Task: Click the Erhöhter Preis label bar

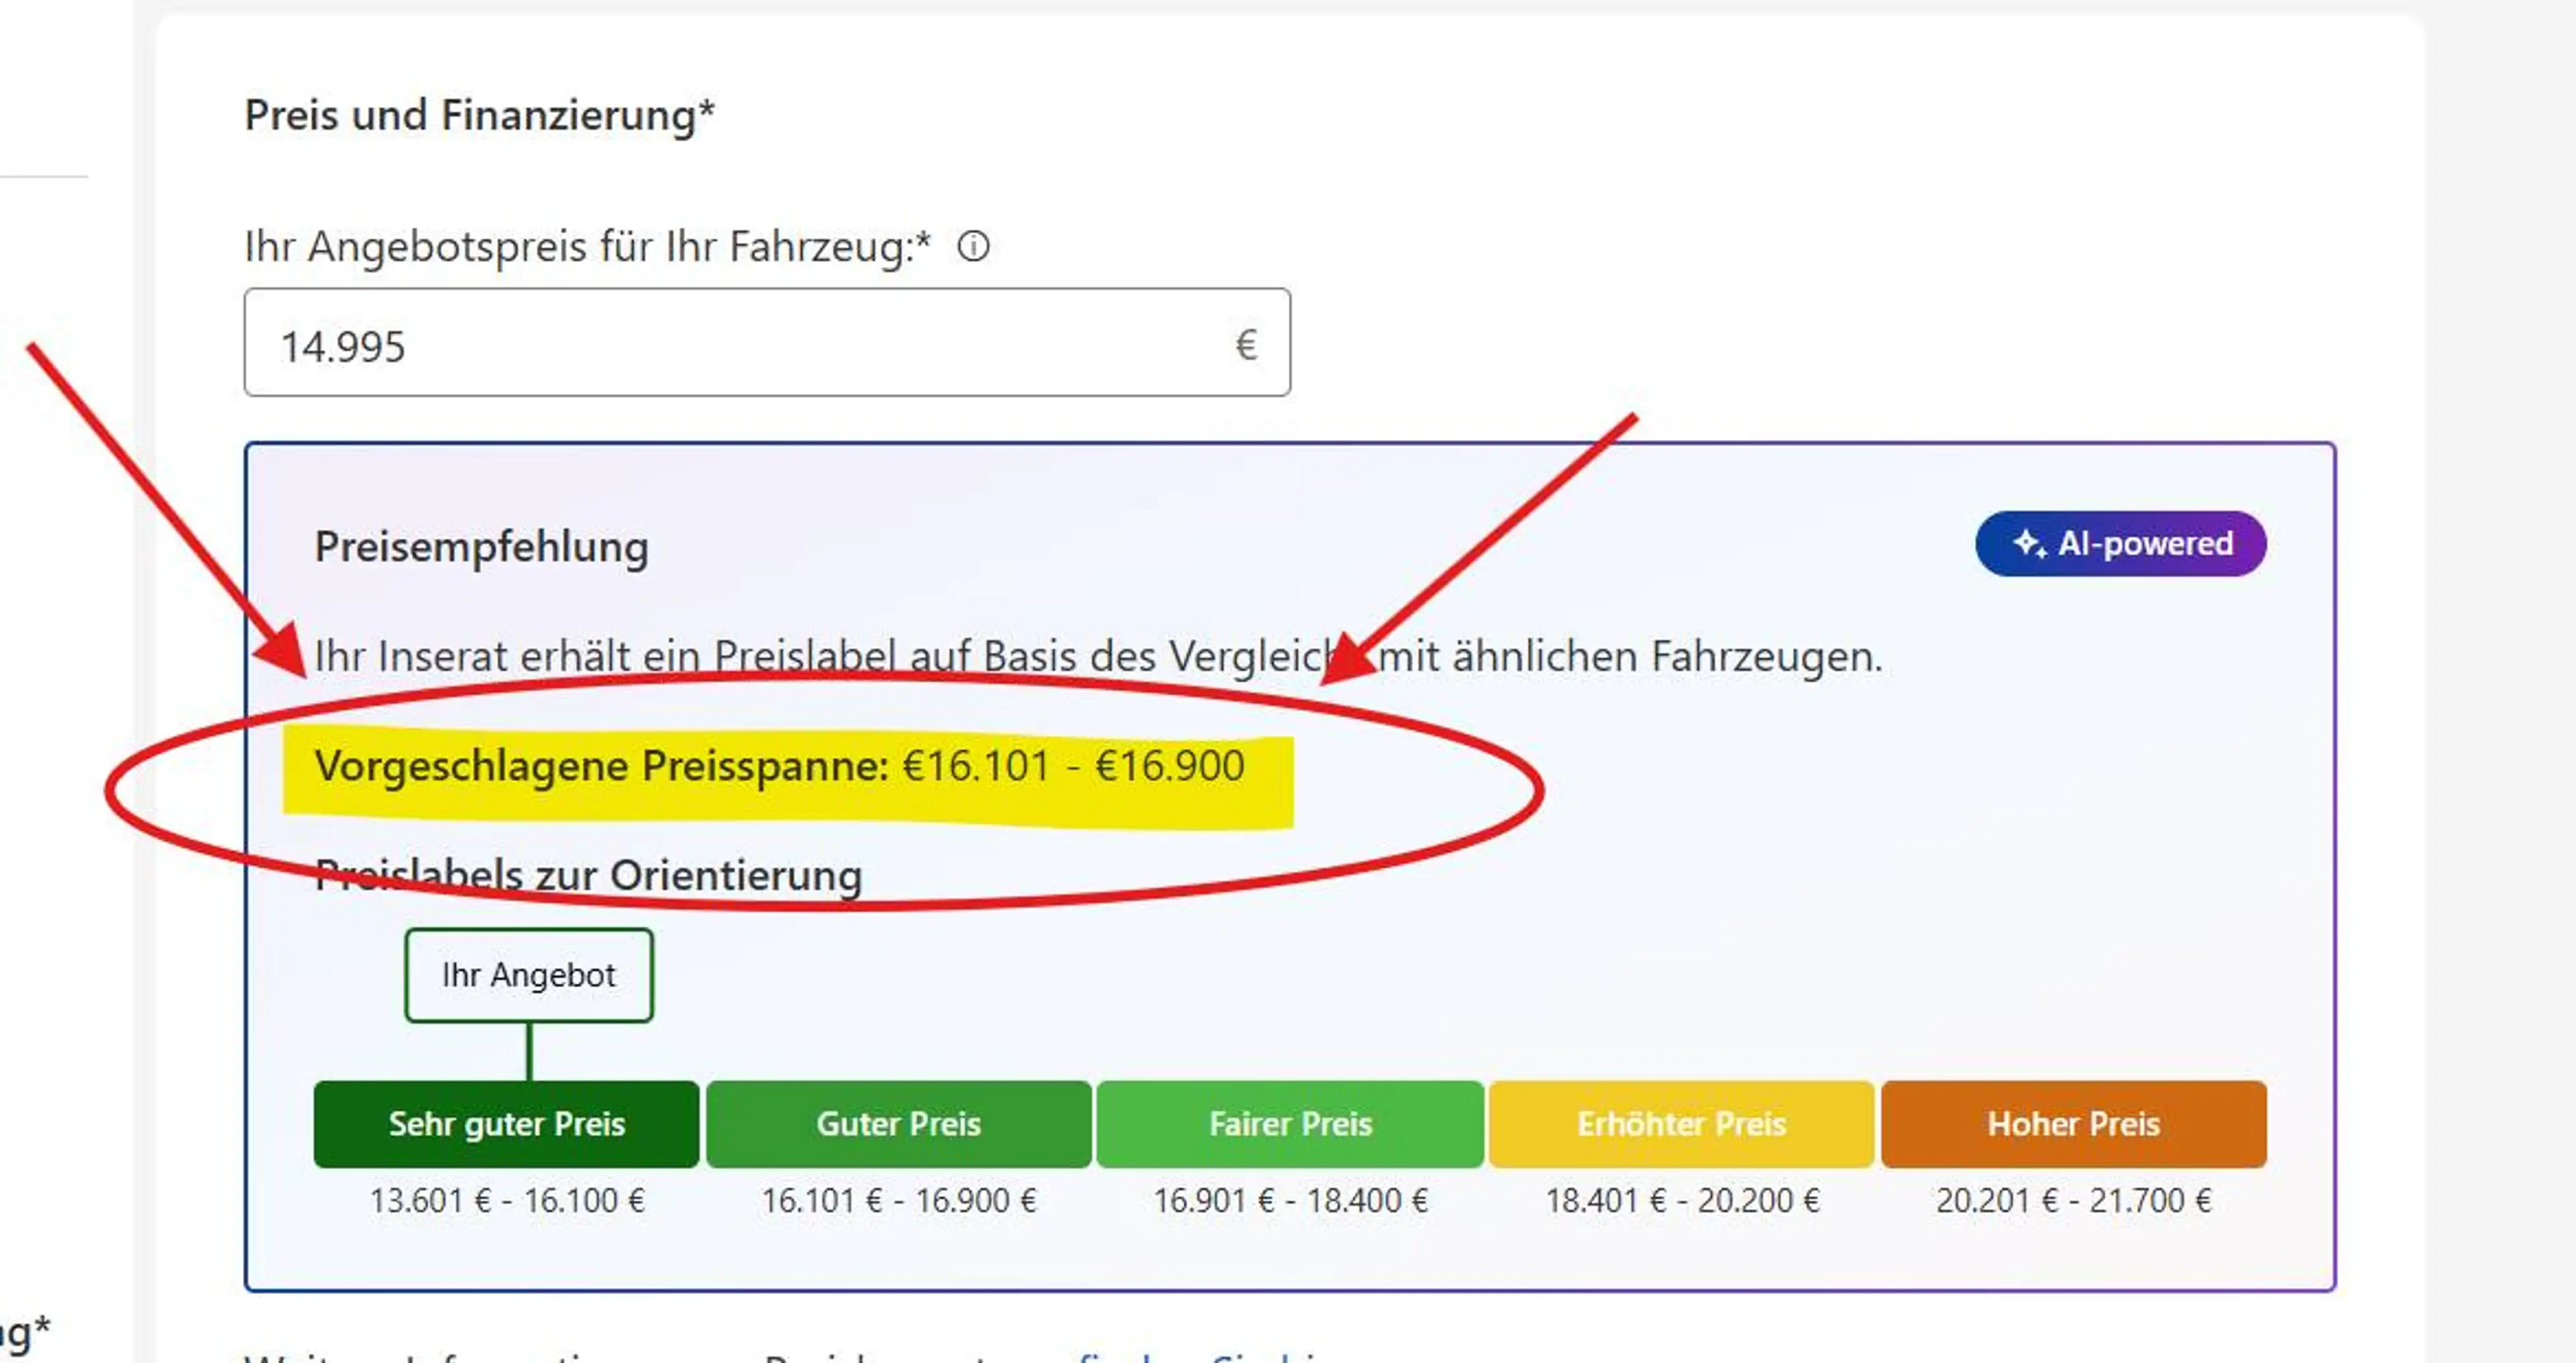Action: tap(1681, 1124)
